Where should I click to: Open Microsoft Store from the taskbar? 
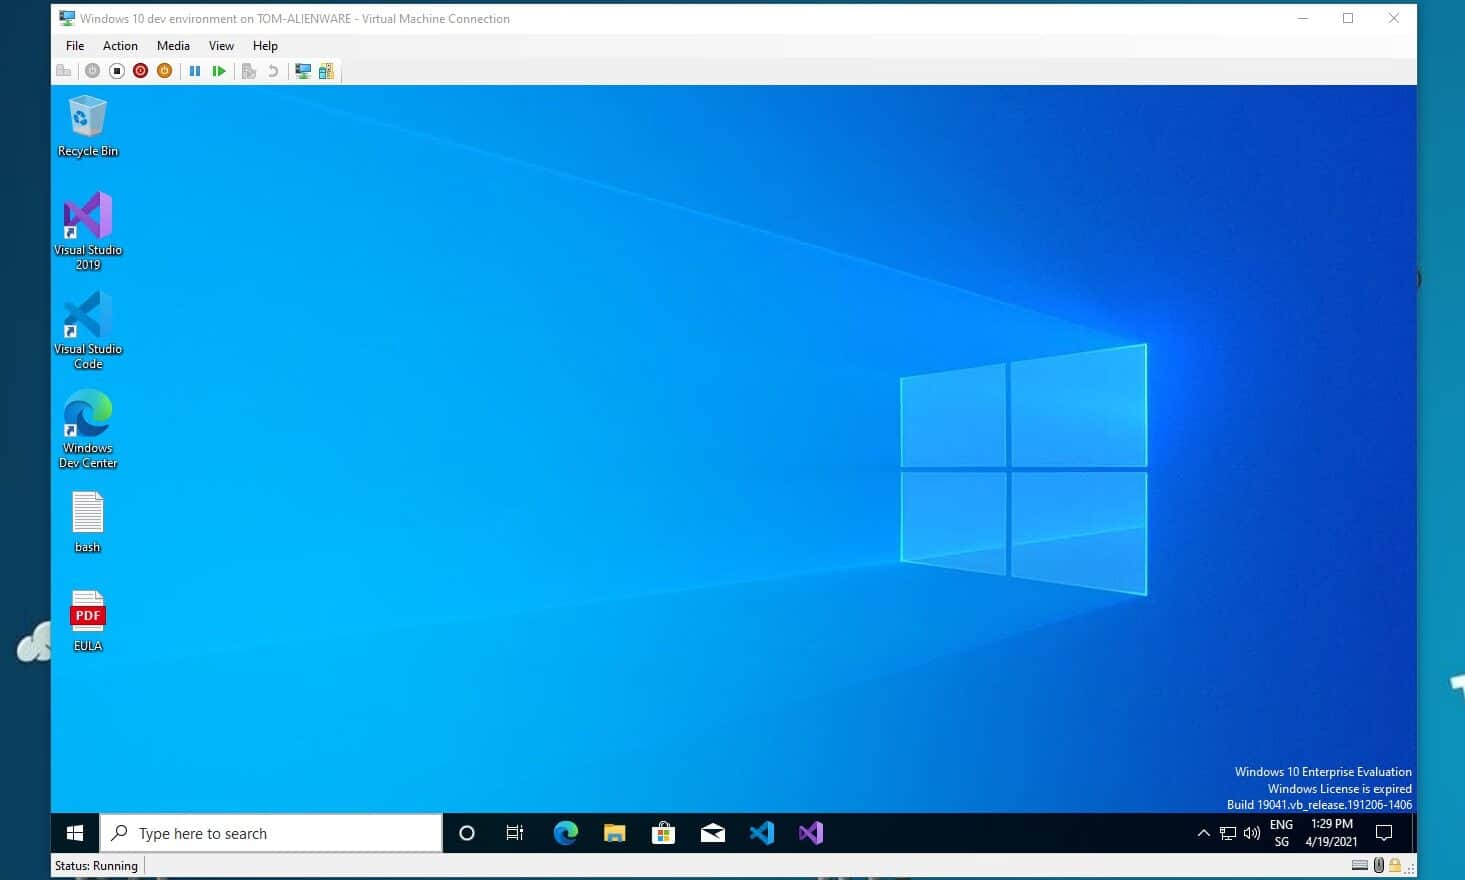click(x=663, y=833)
